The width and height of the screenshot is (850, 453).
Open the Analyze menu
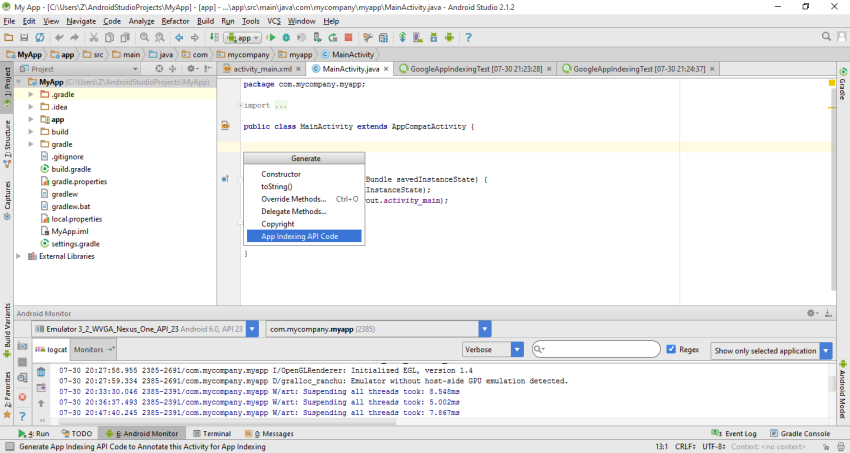click(141, 21)
